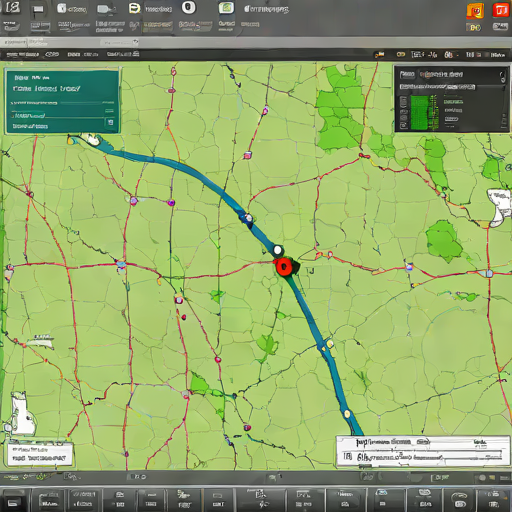
Task: Click the white label box at the map's bottom left
Action: (x=40, y=454)
